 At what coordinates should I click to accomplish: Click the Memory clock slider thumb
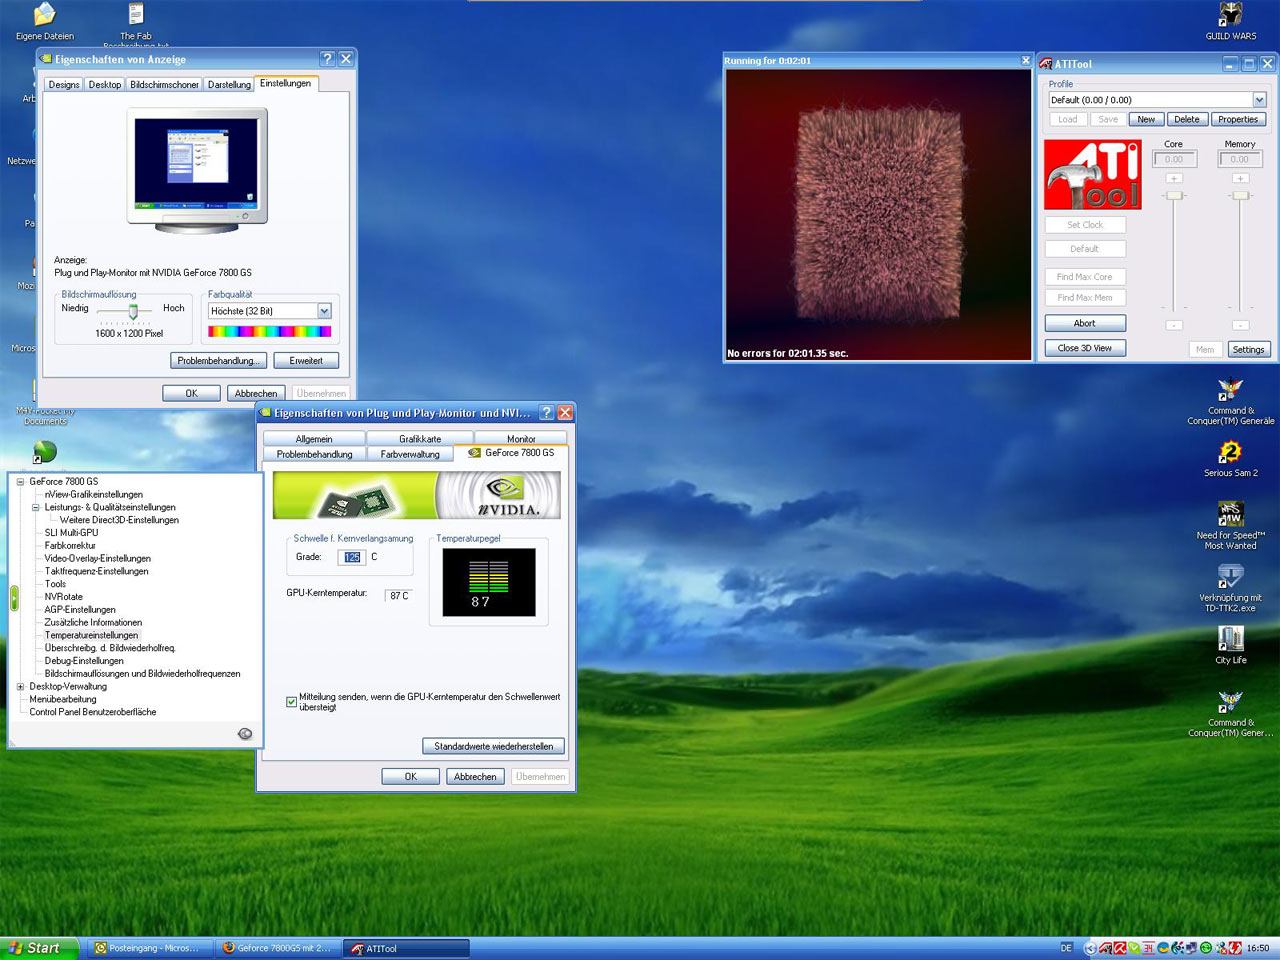[x=1240, y=195]
